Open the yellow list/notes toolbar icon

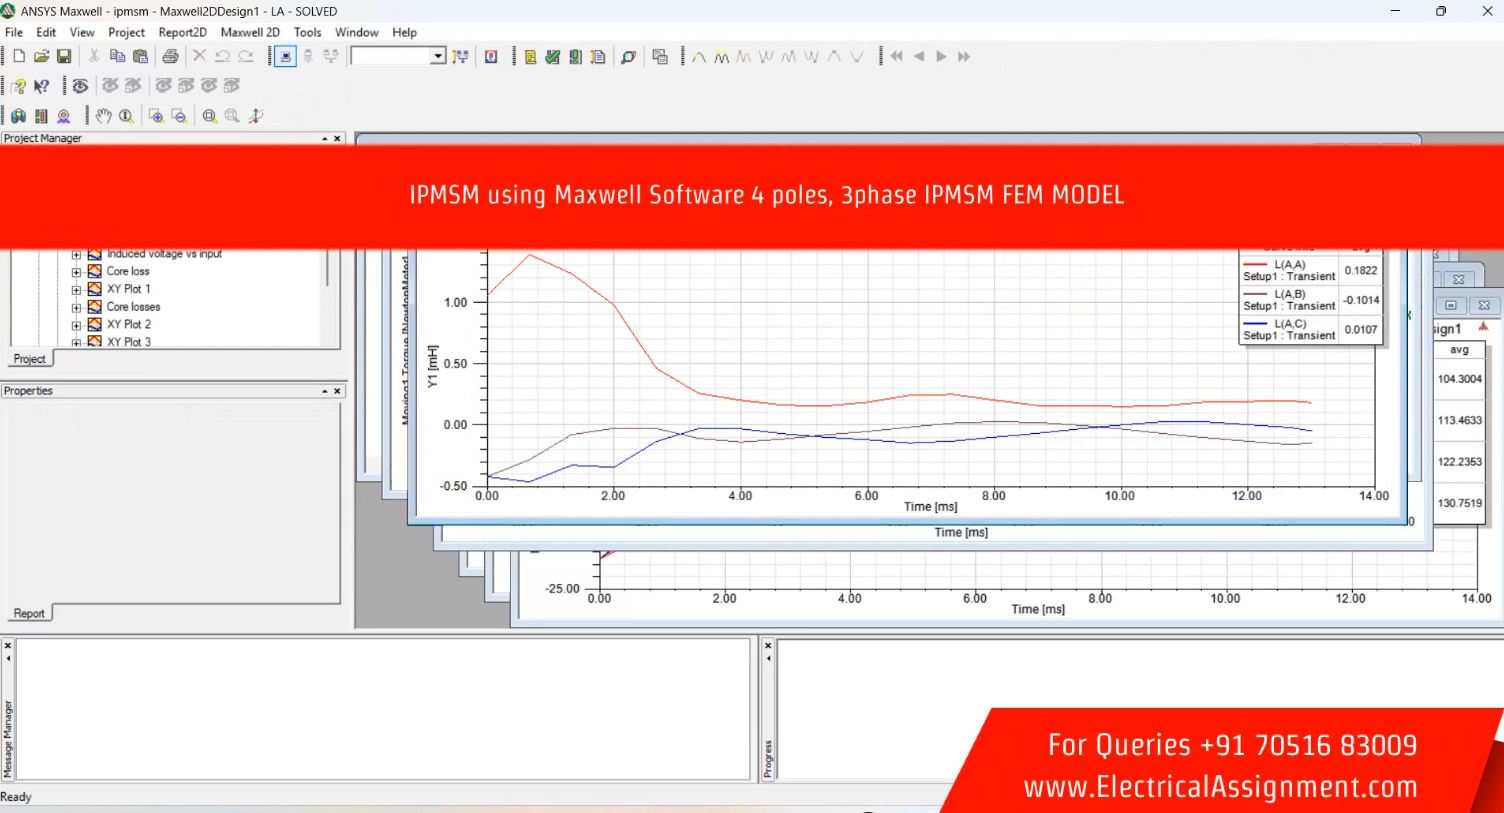click(x=530, y=57)
